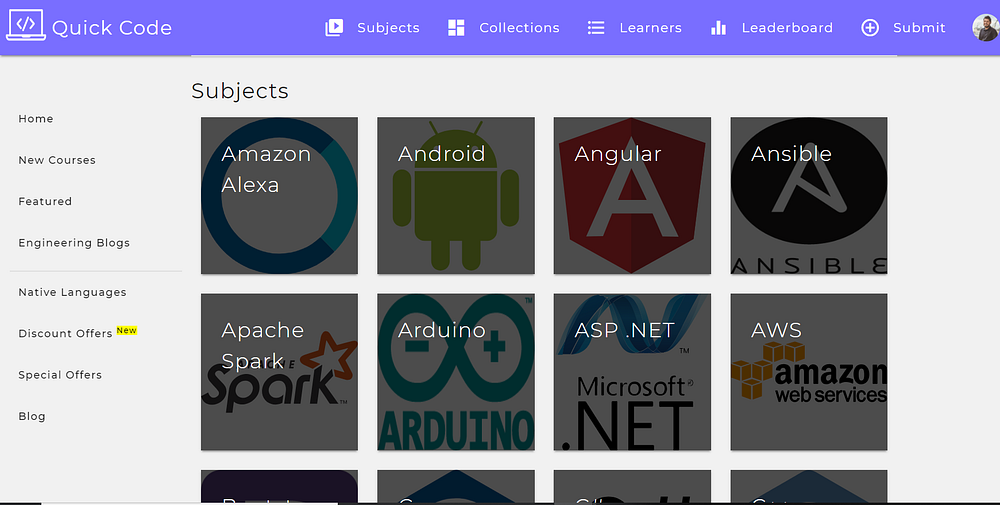This screenshot has height=505, width=1000.
Task: Click the Subjects play icon in the header
Action: (334, 27)
